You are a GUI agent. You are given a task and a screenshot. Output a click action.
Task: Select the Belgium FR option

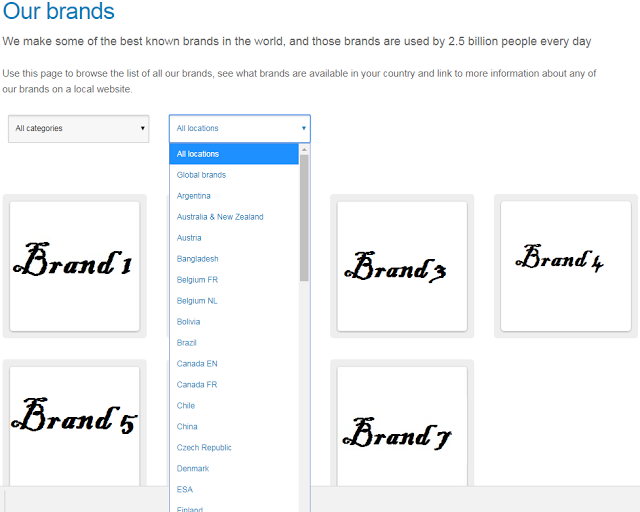[x=234, y=280]
